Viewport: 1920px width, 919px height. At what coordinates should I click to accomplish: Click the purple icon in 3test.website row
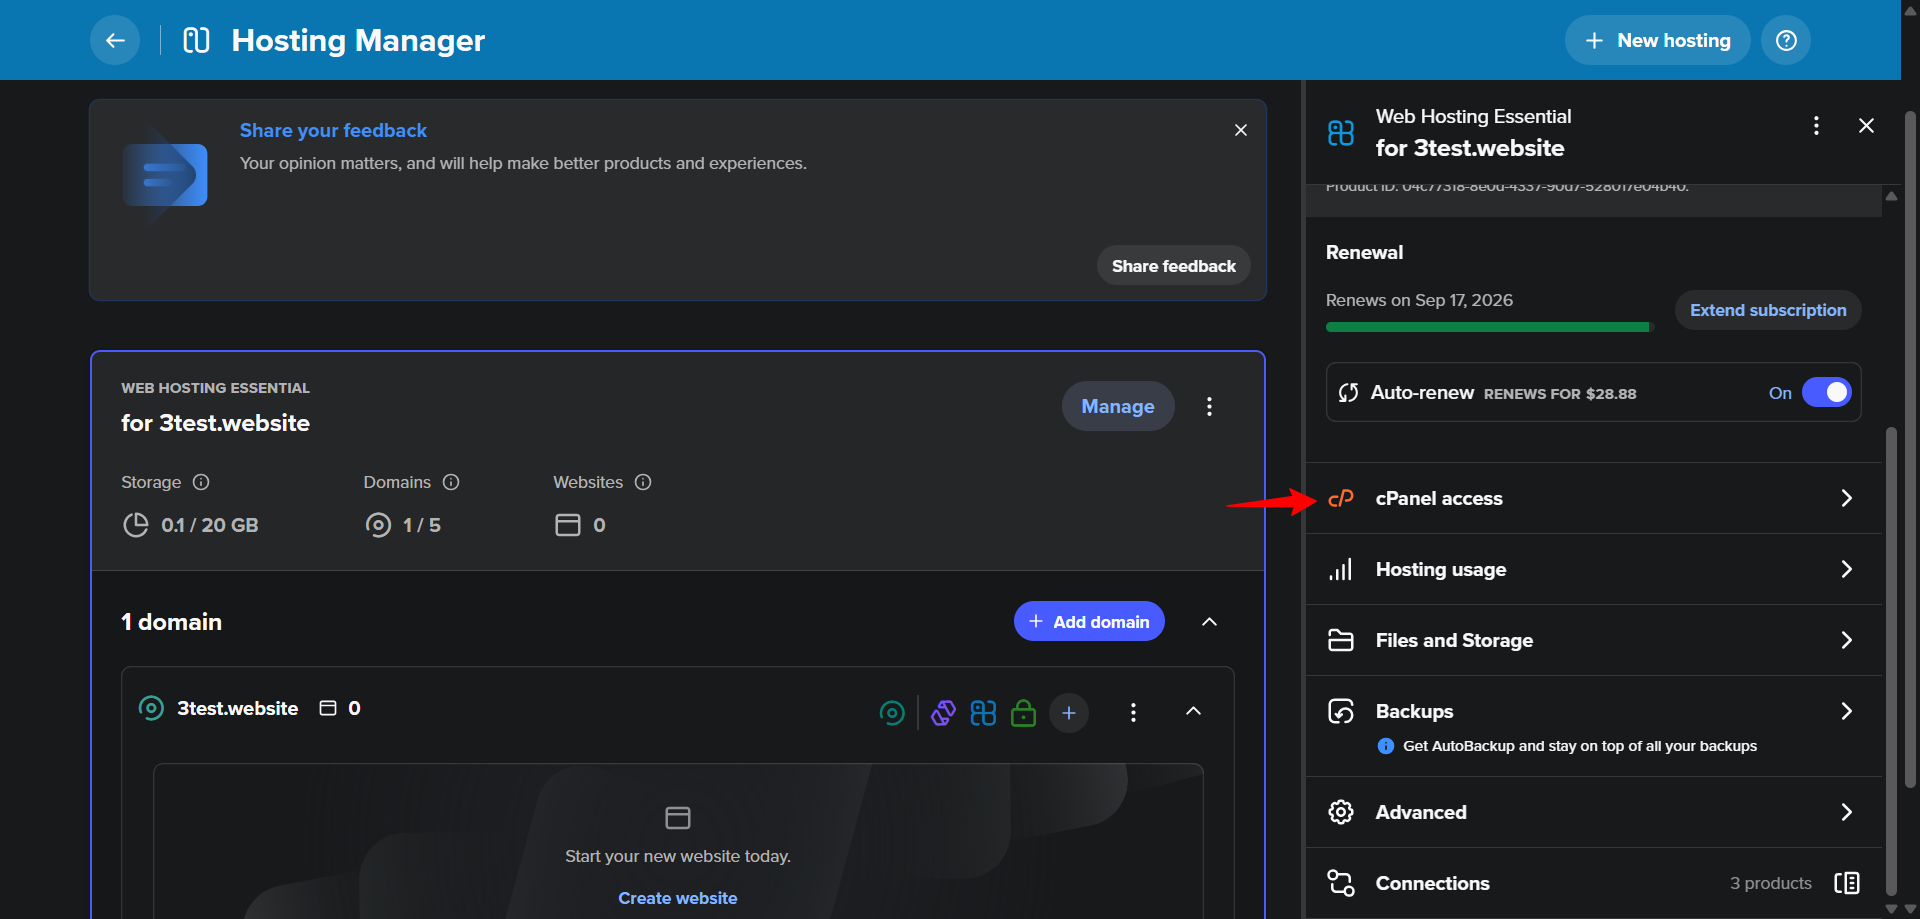pyautogui.click(x=943, y=713)
